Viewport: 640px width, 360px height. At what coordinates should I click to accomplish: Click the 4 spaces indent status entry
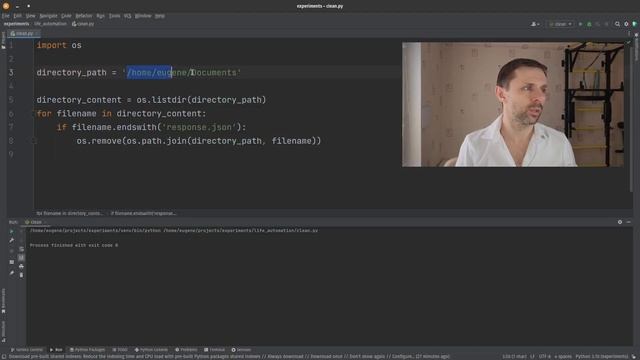(563, 357)
